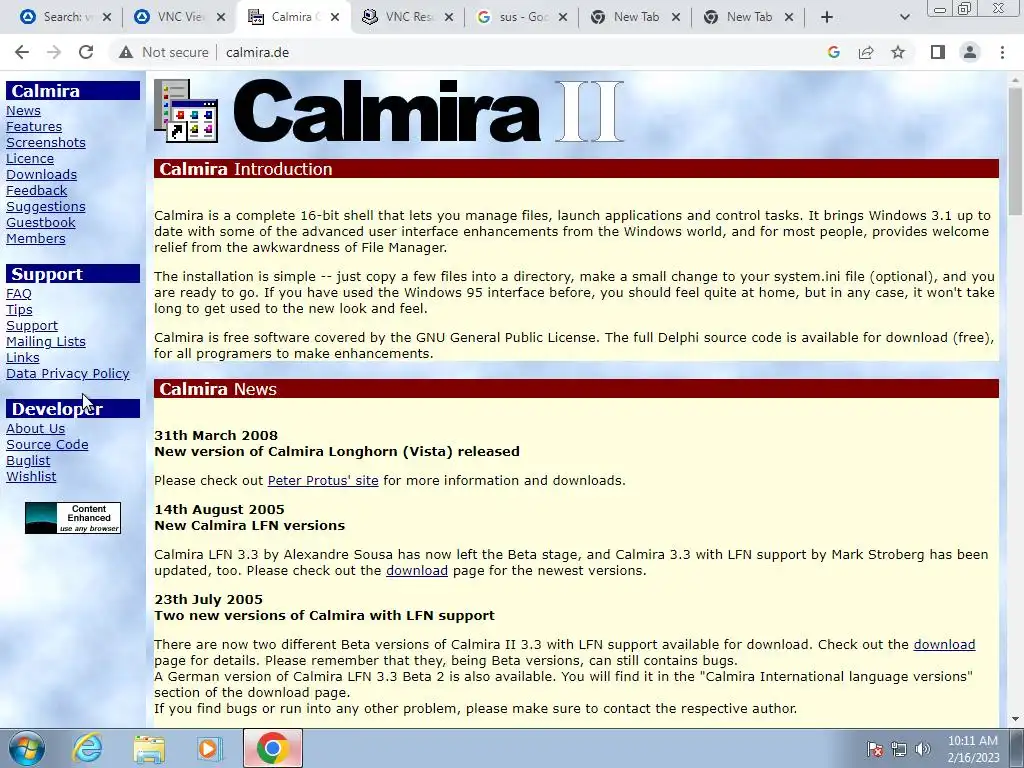The image size is (1024, 768).
Task: Open the Windows Start button
Action: (x=27, y=748)
